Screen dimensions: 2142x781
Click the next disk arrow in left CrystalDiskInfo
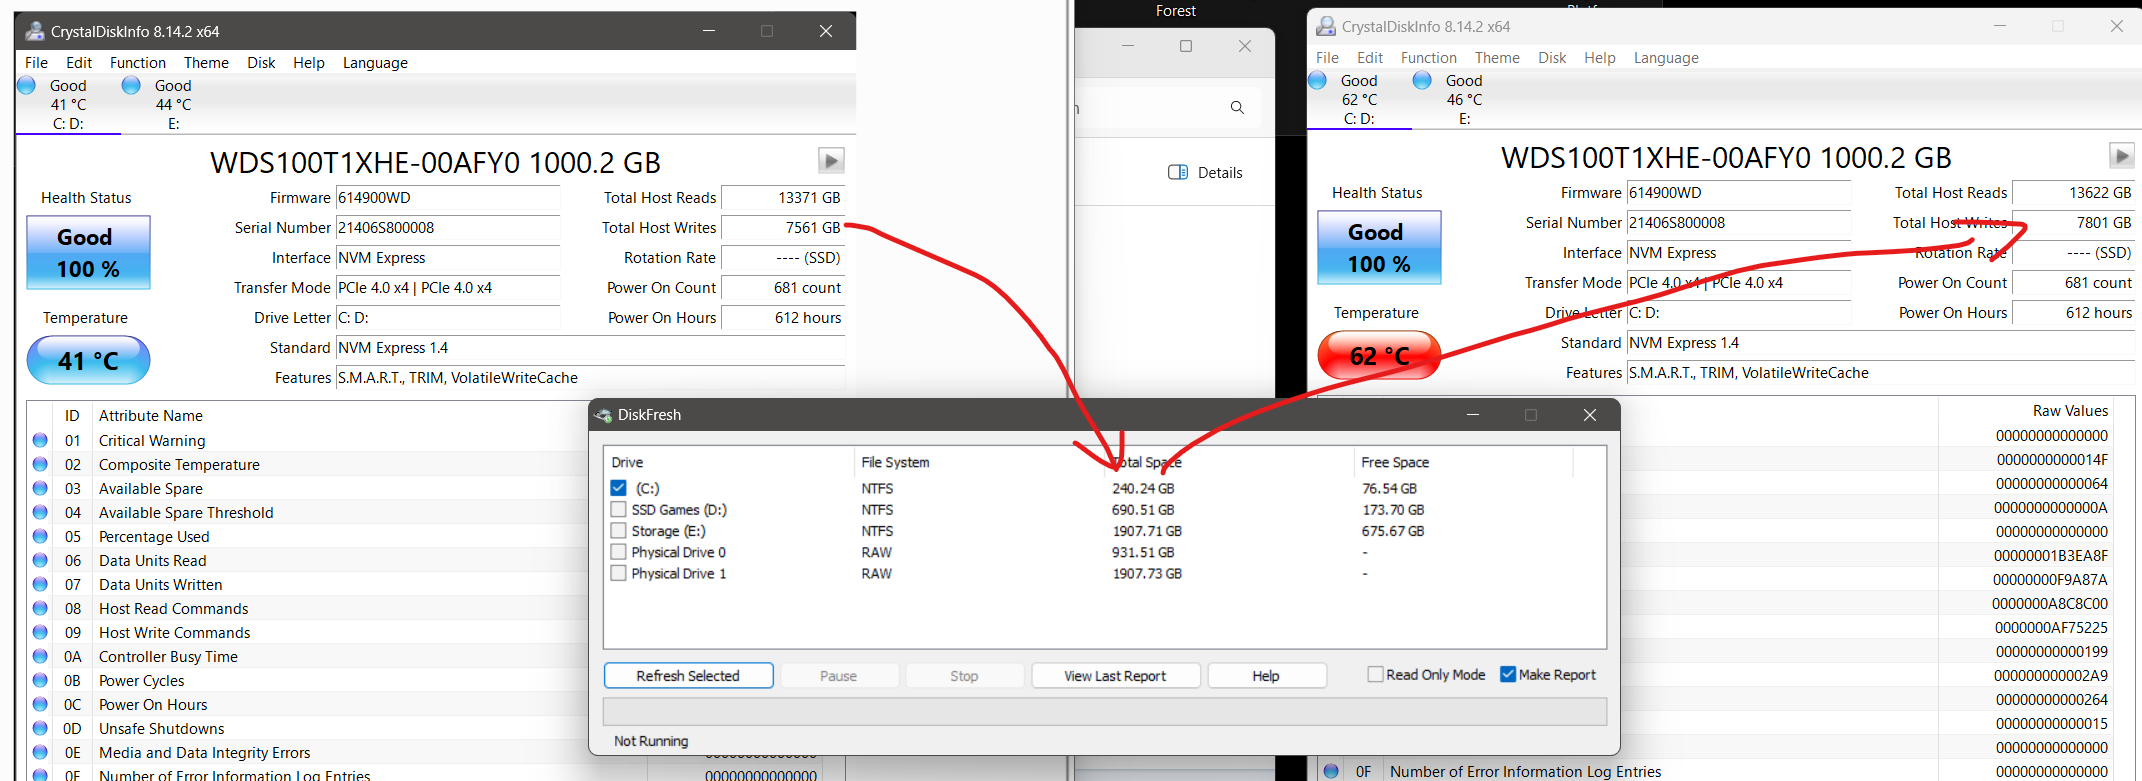pos(830,161)
